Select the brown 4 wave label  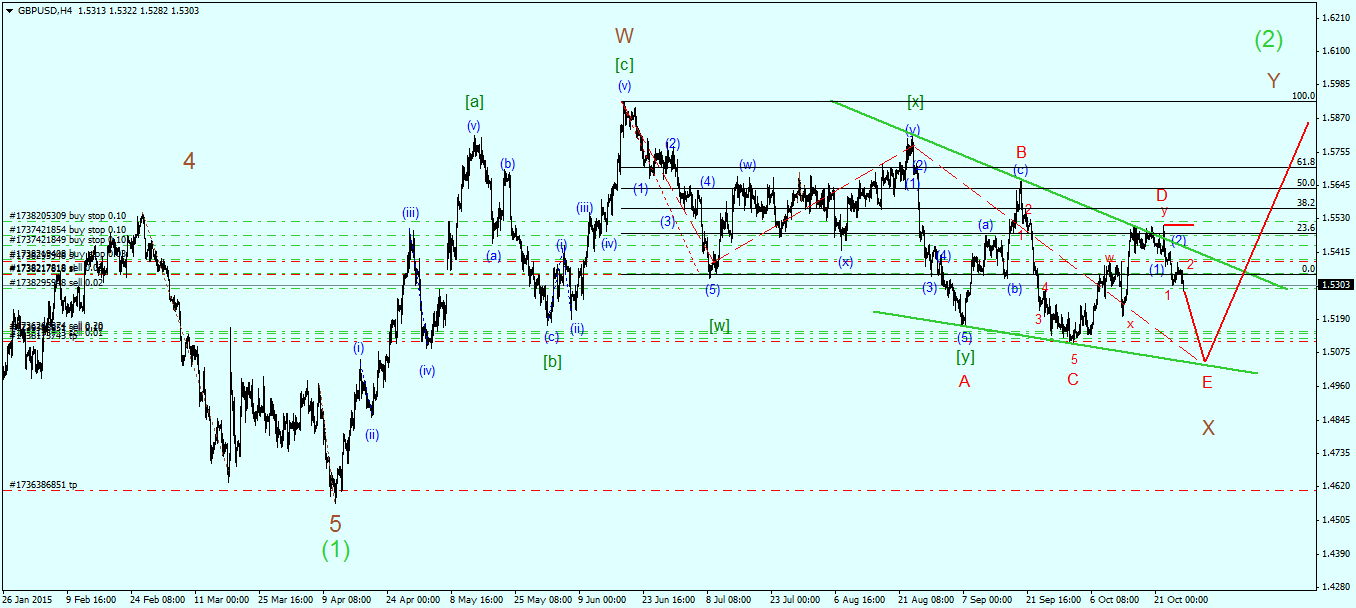pyautogui.click(x=189, y=159)
